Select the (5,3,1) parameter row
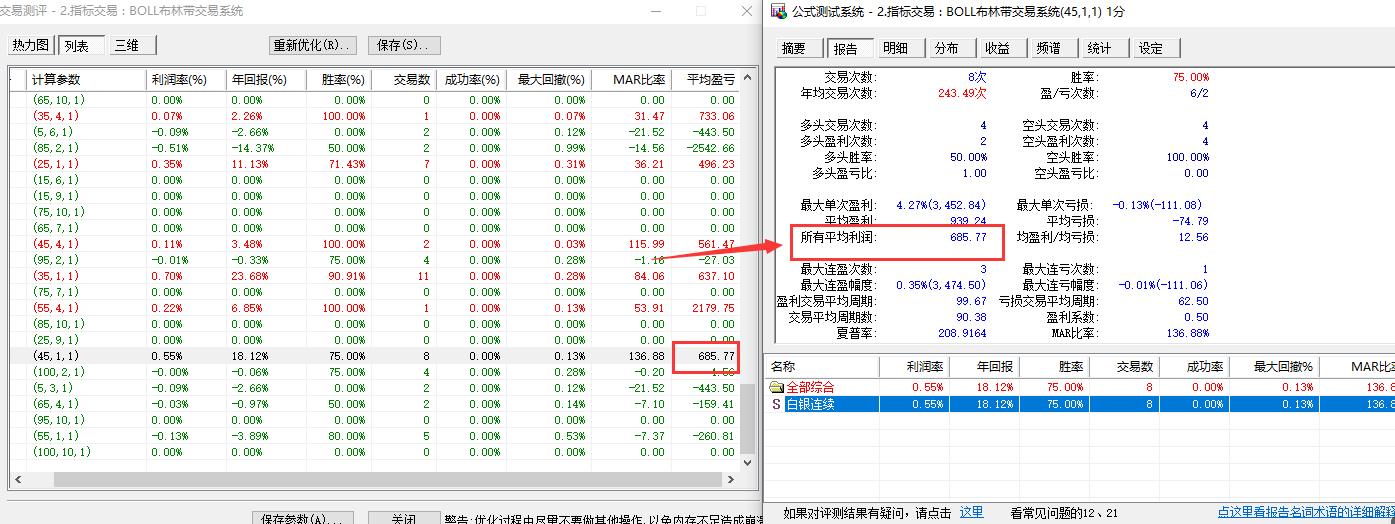The width and height of the screenshot is (1395, 524). 374,388
